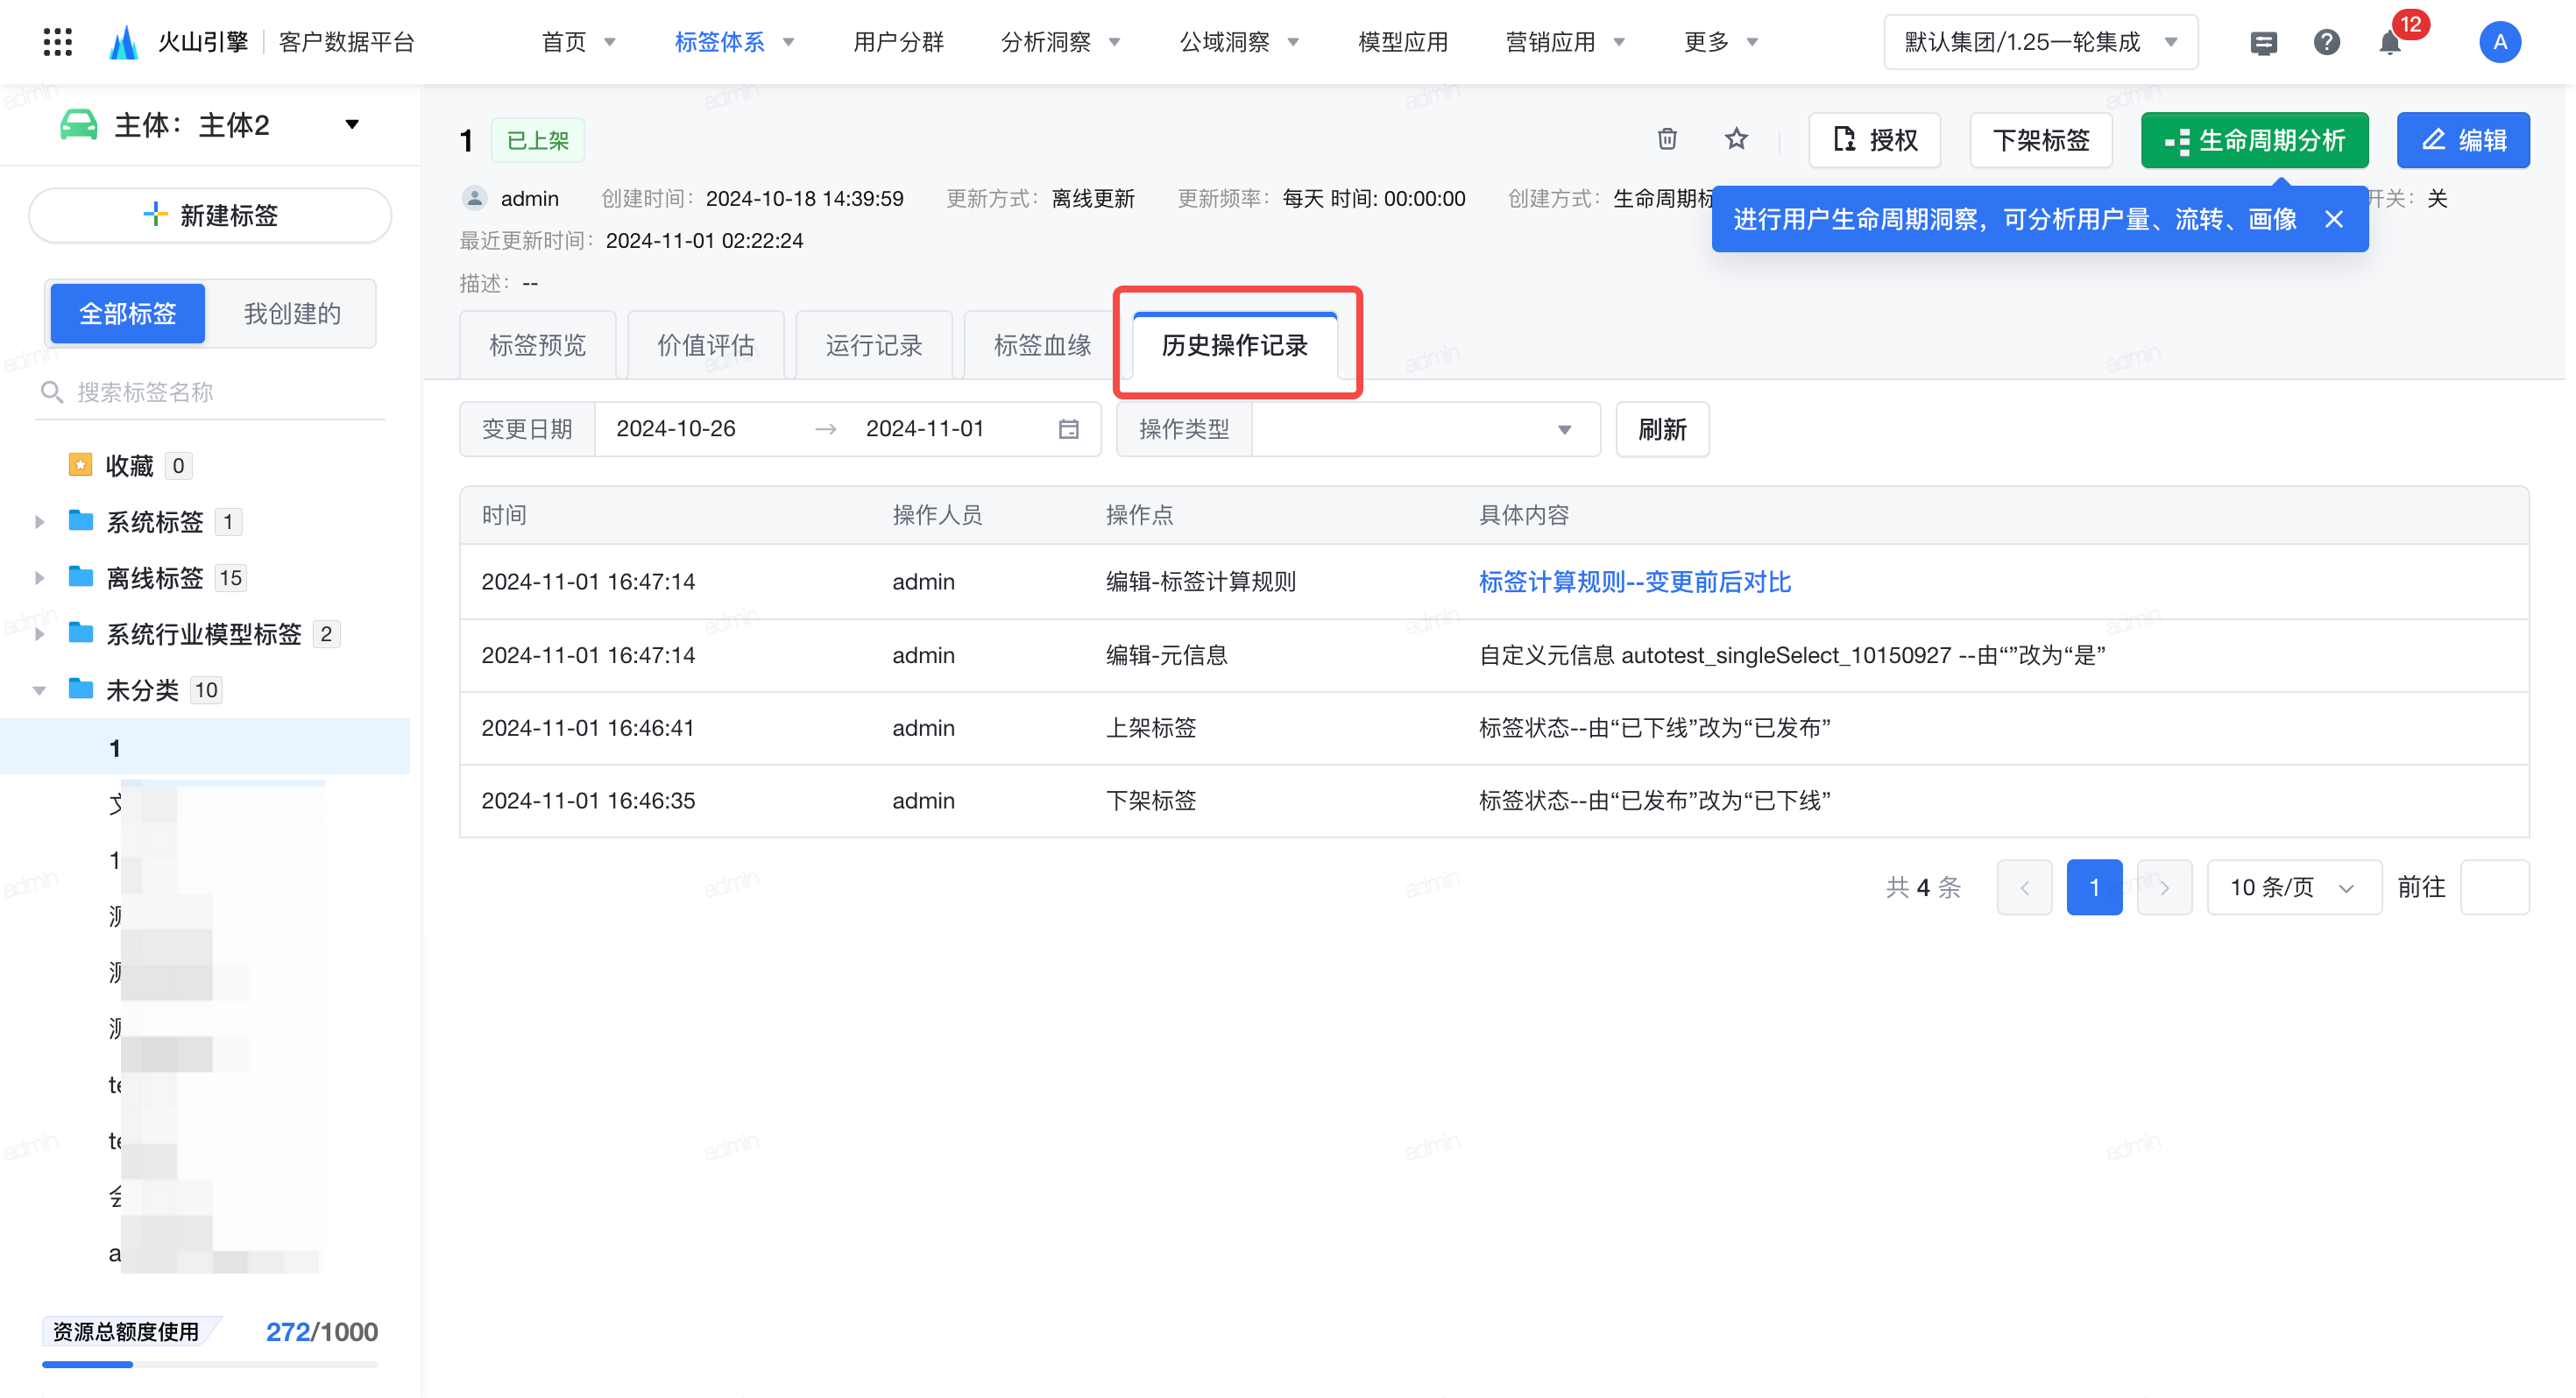Open the notifications bell icon

tap(2390, 42)
